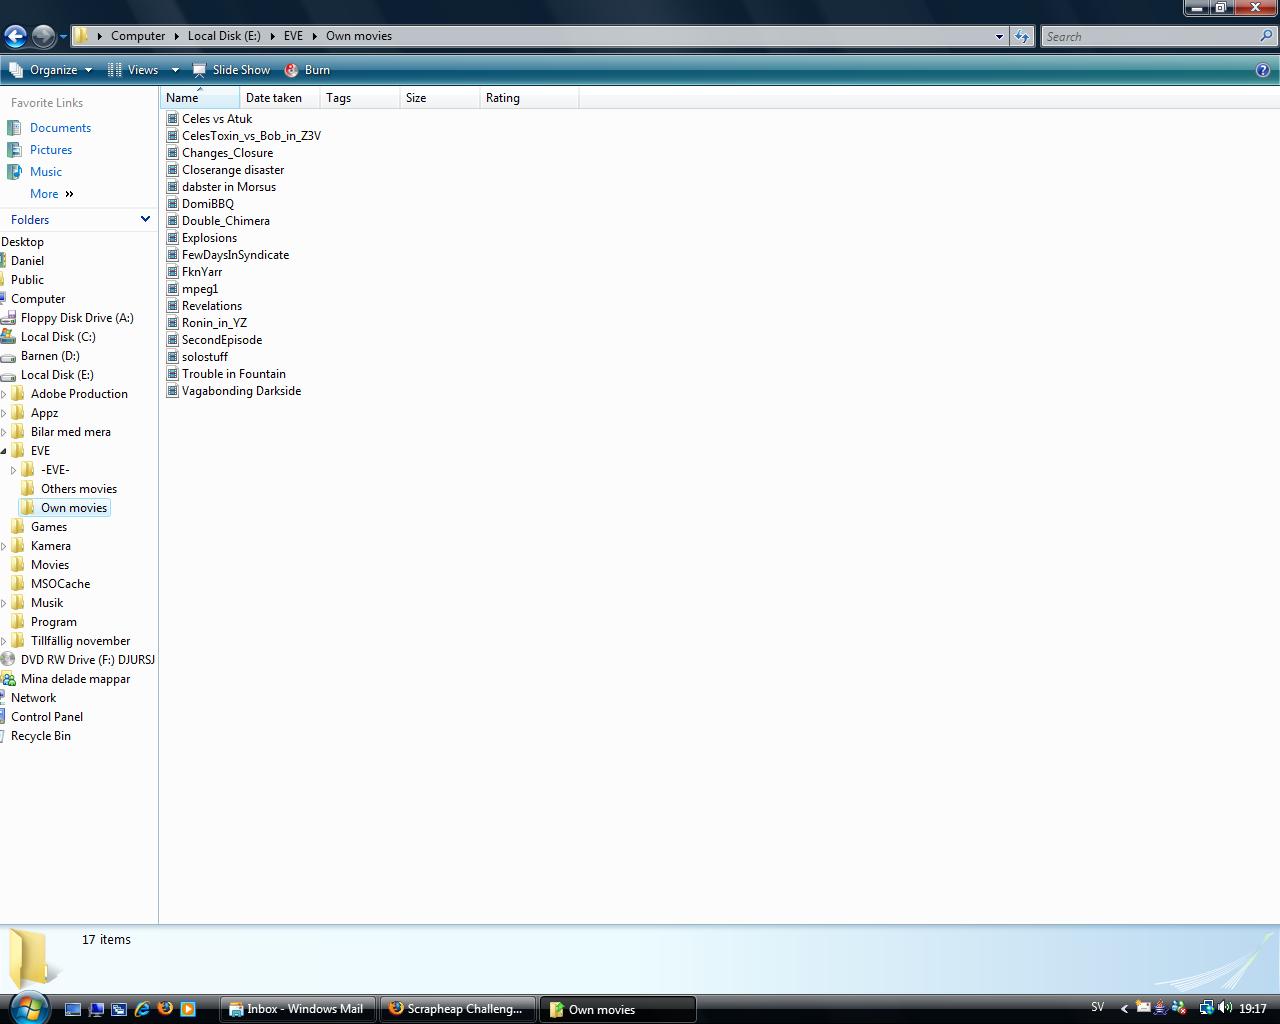Collapse the EVE folder node

point(4,451)
